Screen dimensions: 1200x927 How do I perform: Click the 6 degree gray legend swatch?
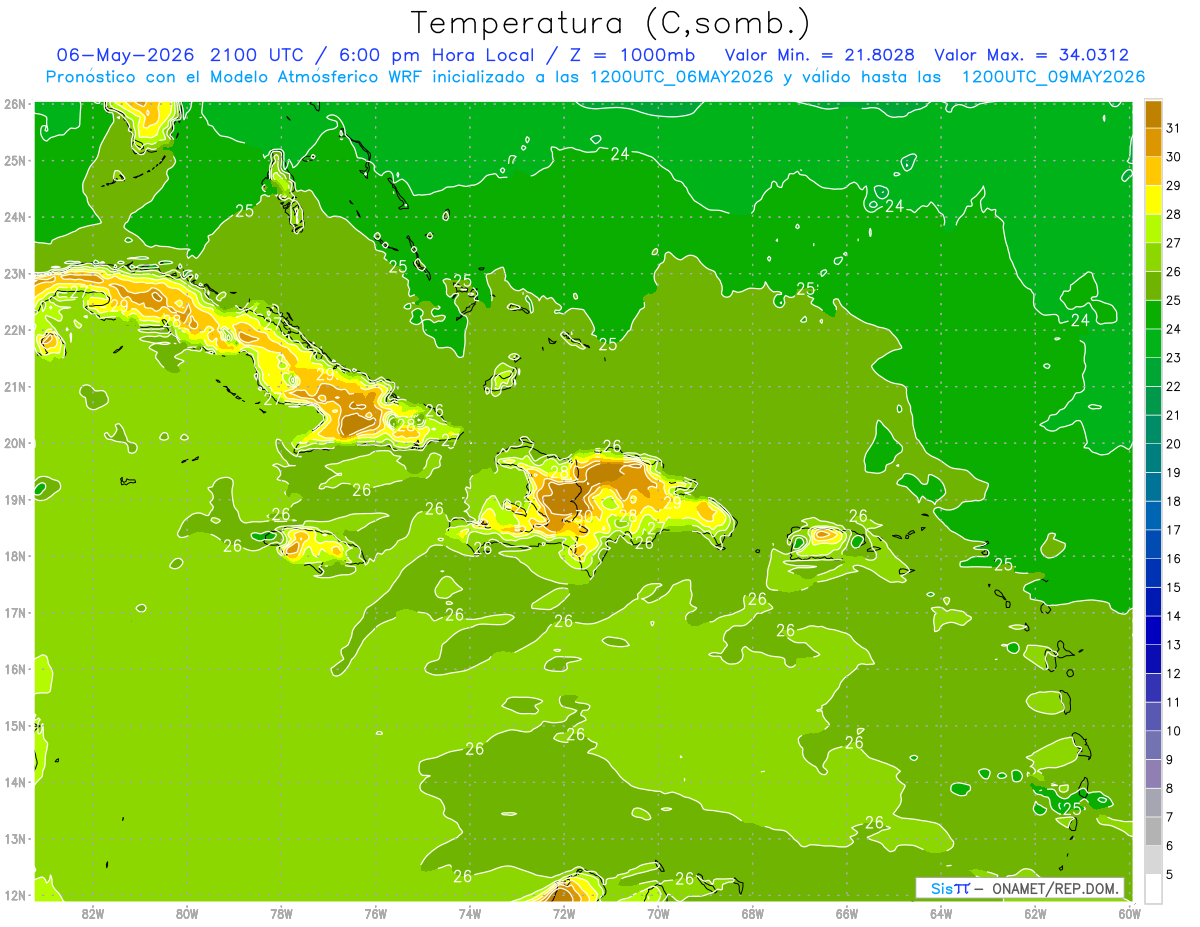click(x=1153, y=831)
